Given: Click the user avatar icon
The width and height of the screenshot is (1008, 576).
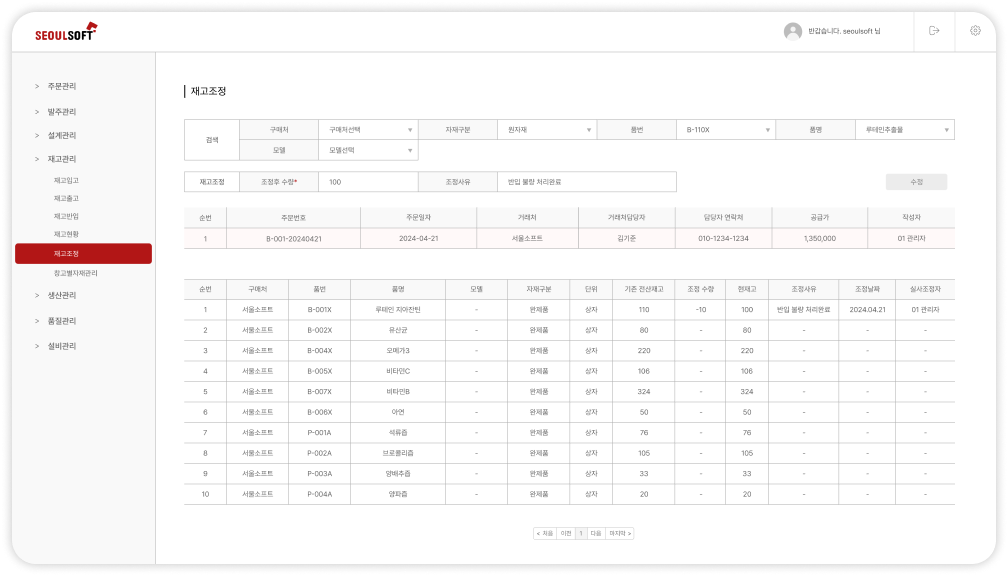Looking at the screenshot, I should click(x=793, y=31).
